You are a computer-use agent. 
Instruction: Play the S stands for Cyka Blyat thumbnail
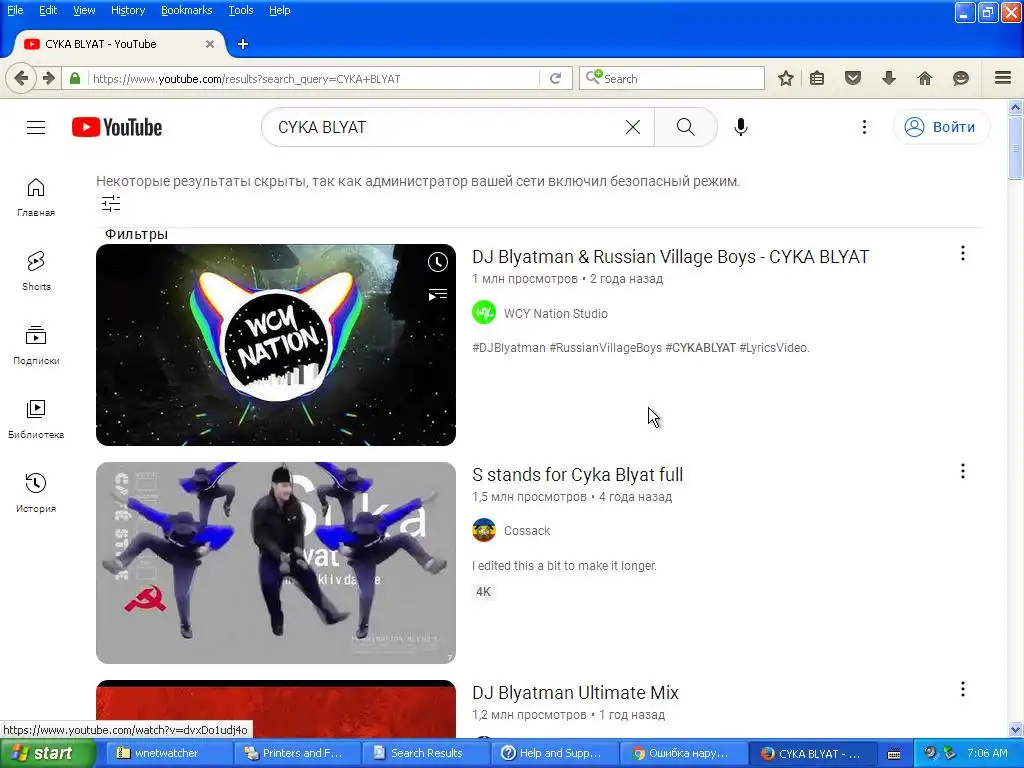(276, 563)
